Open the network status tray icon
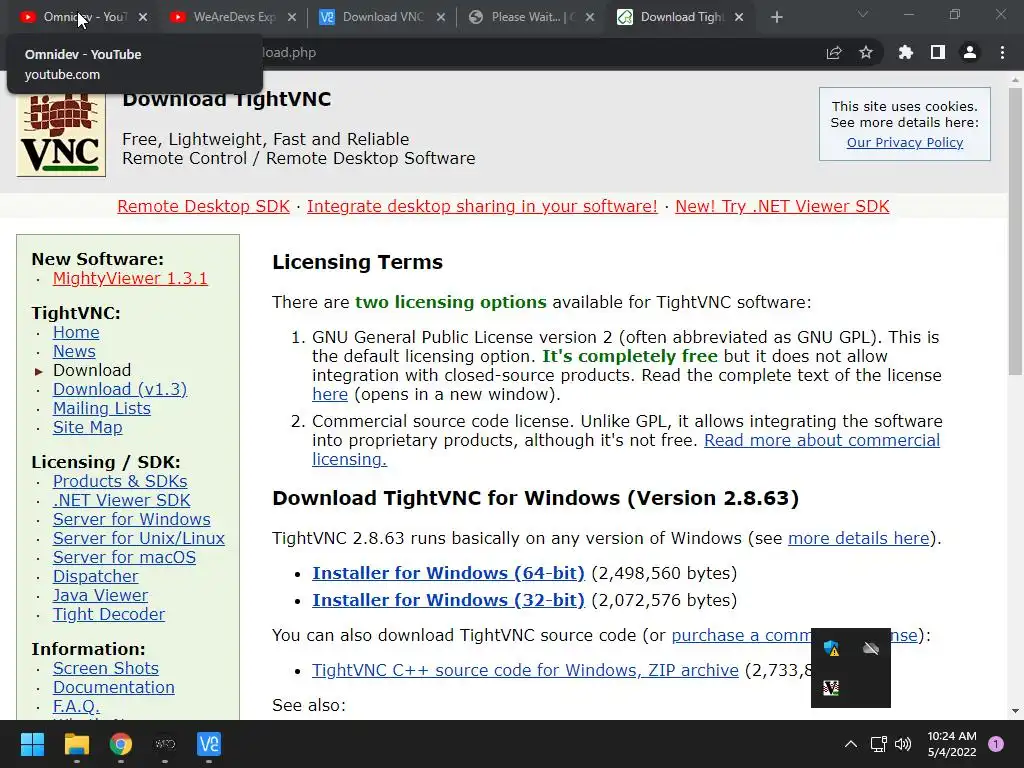1024x768 pixels. (x=878, y=744)
